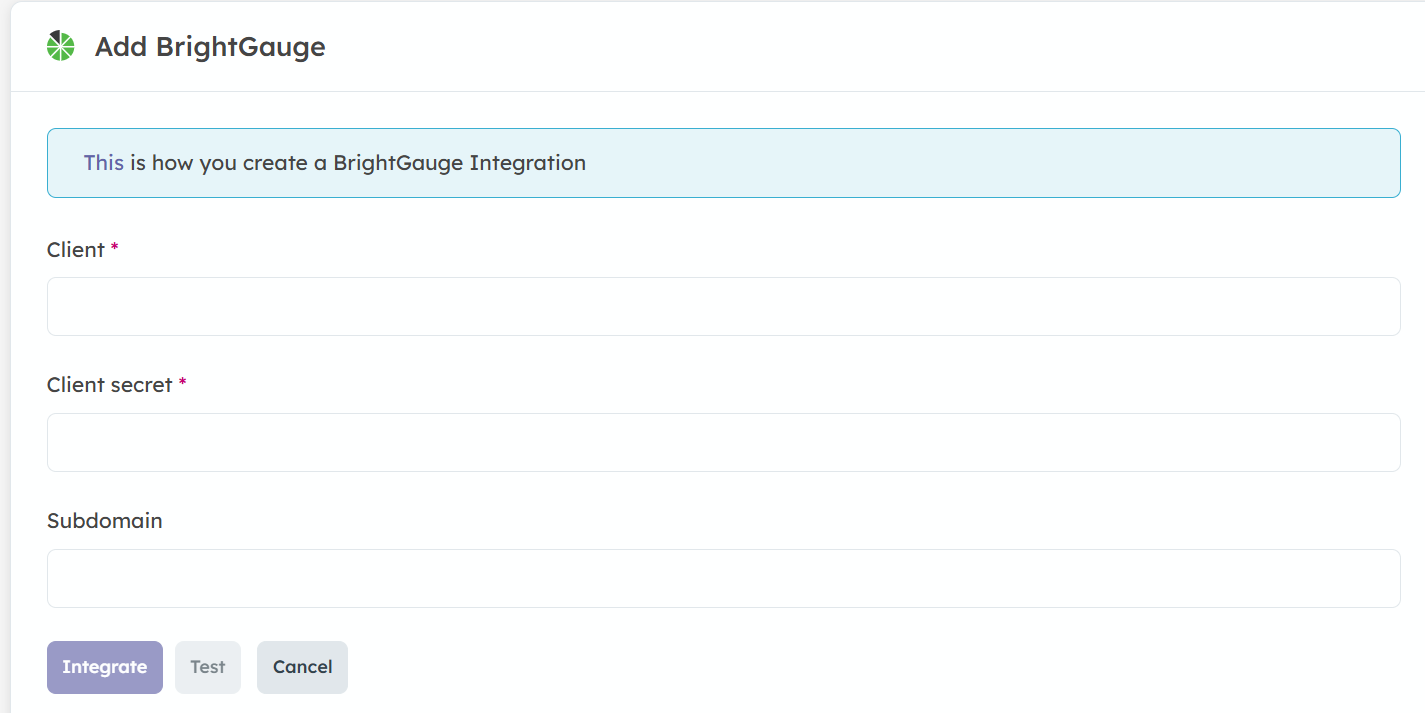The height and width of the screenshot is (713, 1425).
Task: Focus the Client secret input field
Action: point(723,442)
